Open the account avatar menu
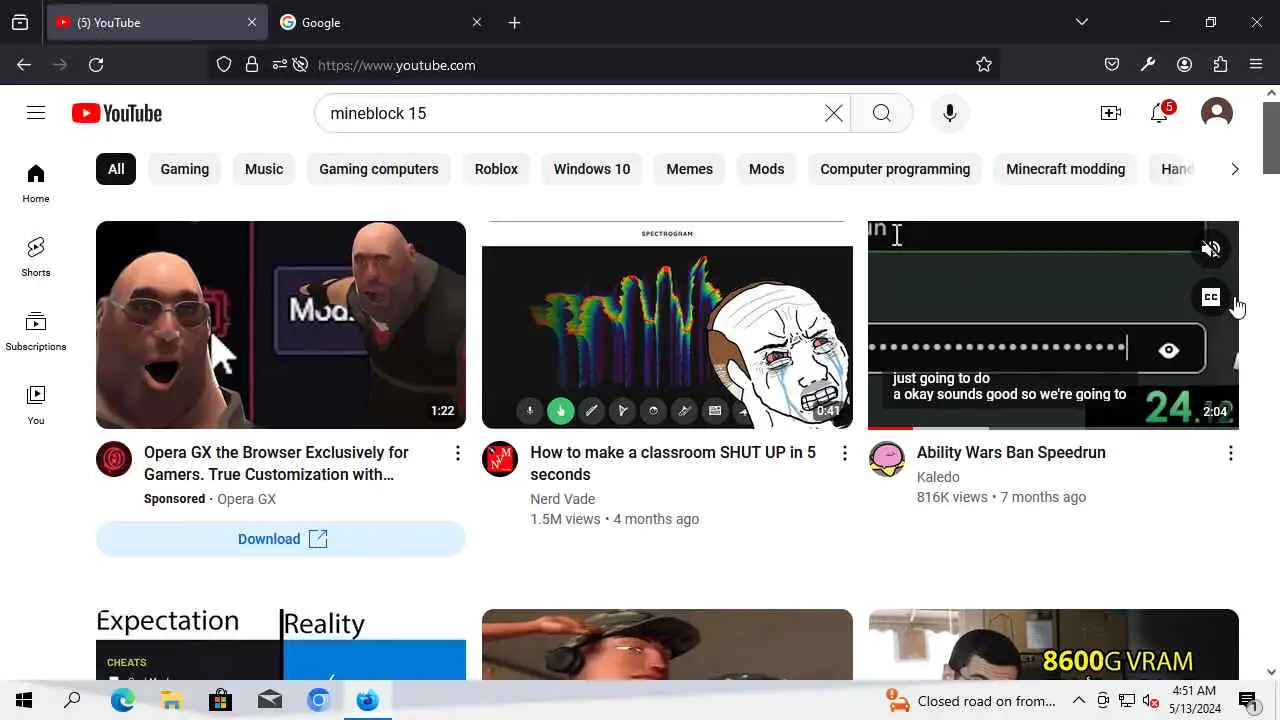Image resolution: width=1280 pixels, height=720 pixels. coord(1216,113)
